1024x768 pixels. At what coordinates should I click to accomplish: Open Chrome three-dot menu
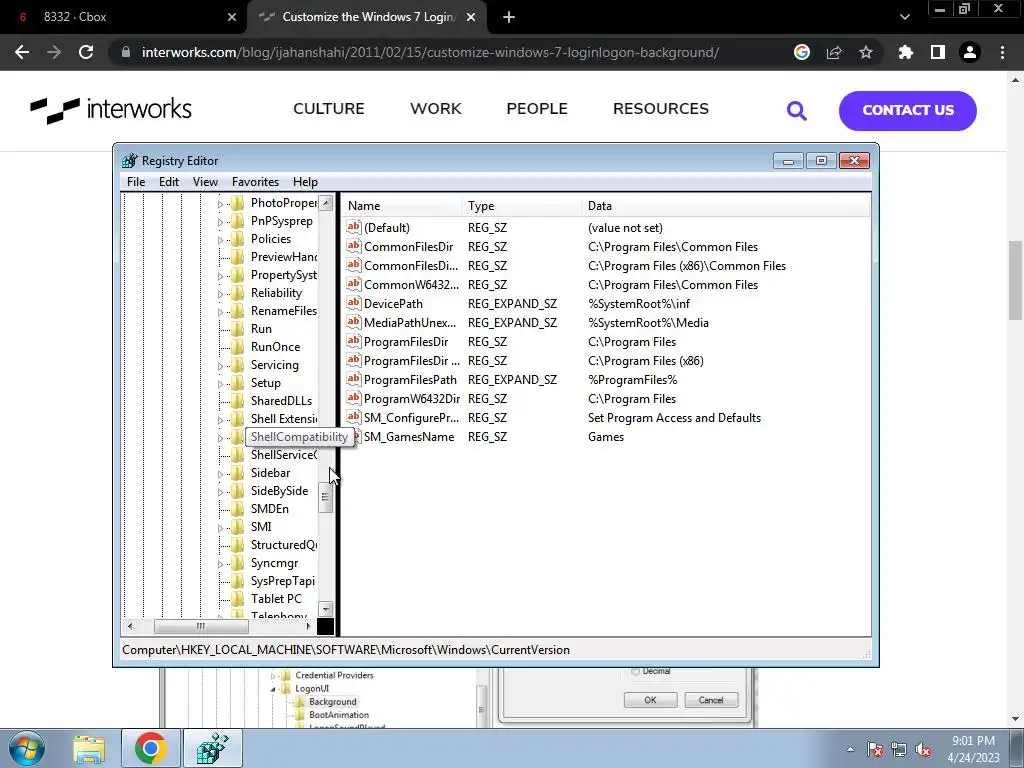point(1002,52)
